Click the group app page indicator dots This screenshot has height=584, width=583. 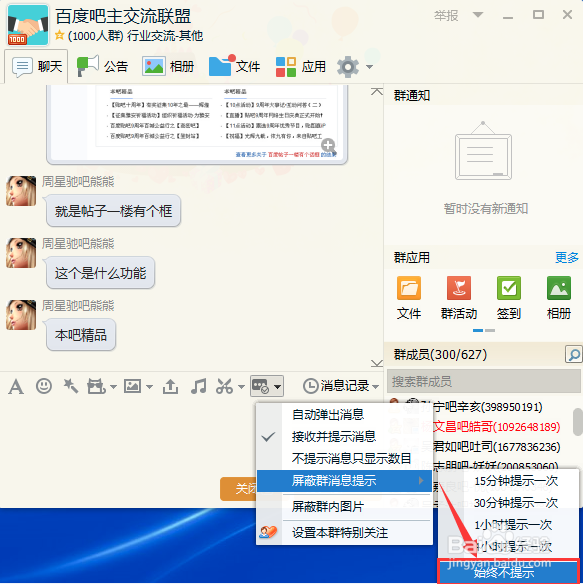(x=484, y=330)
